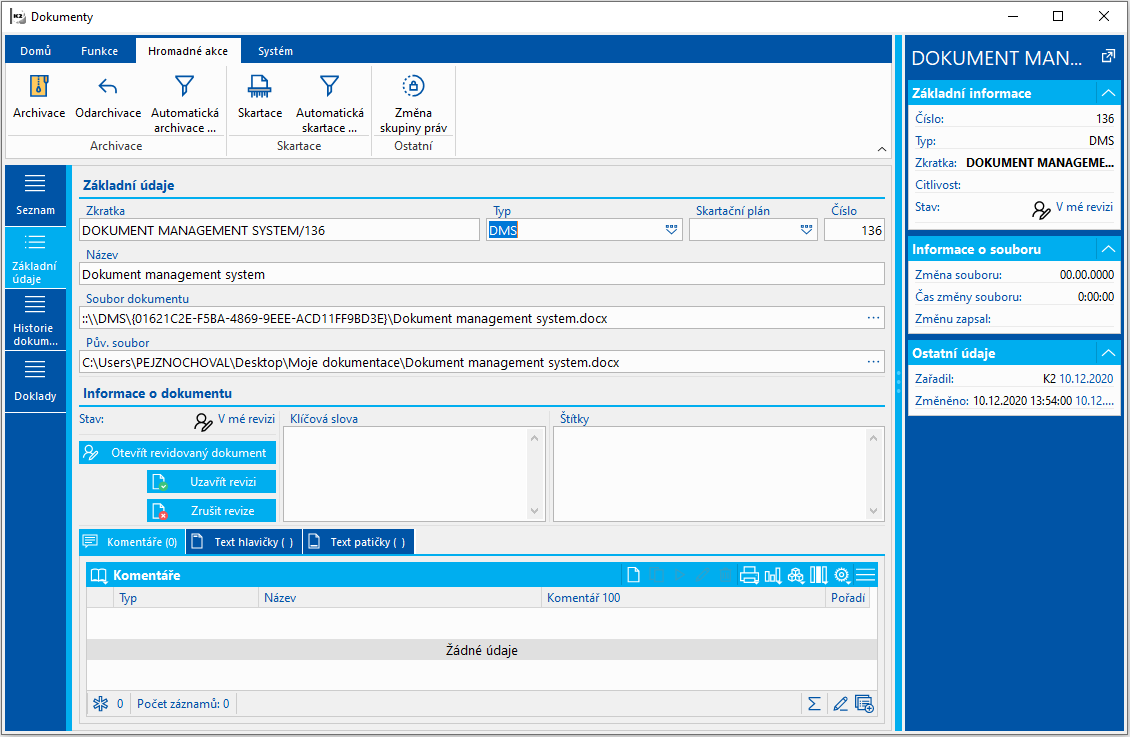1130x737 pixels.
Task: Open gear settings in Komentáře toolbar
Action: pos(842,575)
